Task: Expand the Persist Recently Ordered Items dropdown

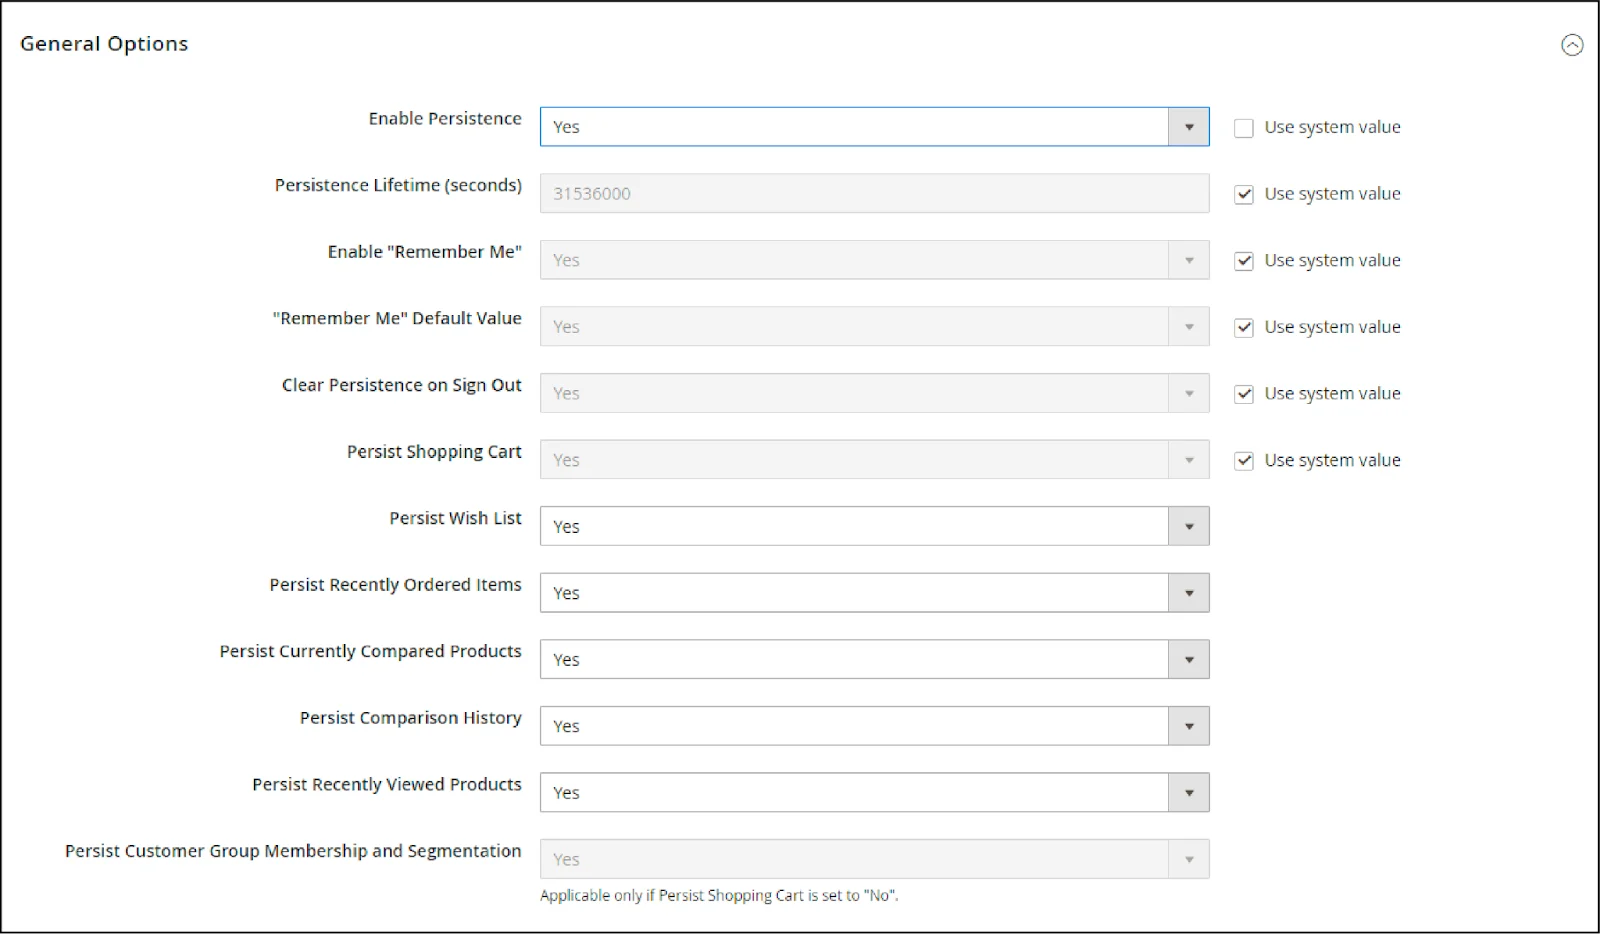Action: tap(874, 593)
